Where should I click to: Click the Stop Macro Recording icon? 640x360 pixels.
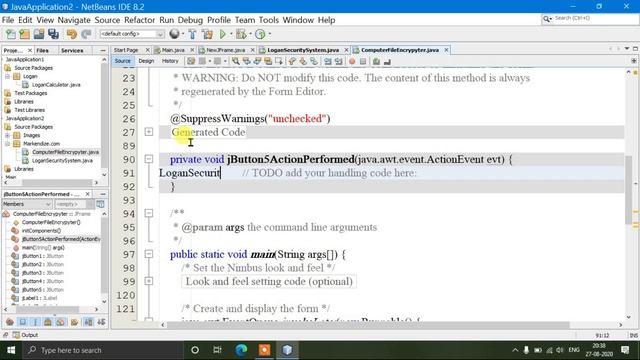pyautogui.click(x=363, y=62)
